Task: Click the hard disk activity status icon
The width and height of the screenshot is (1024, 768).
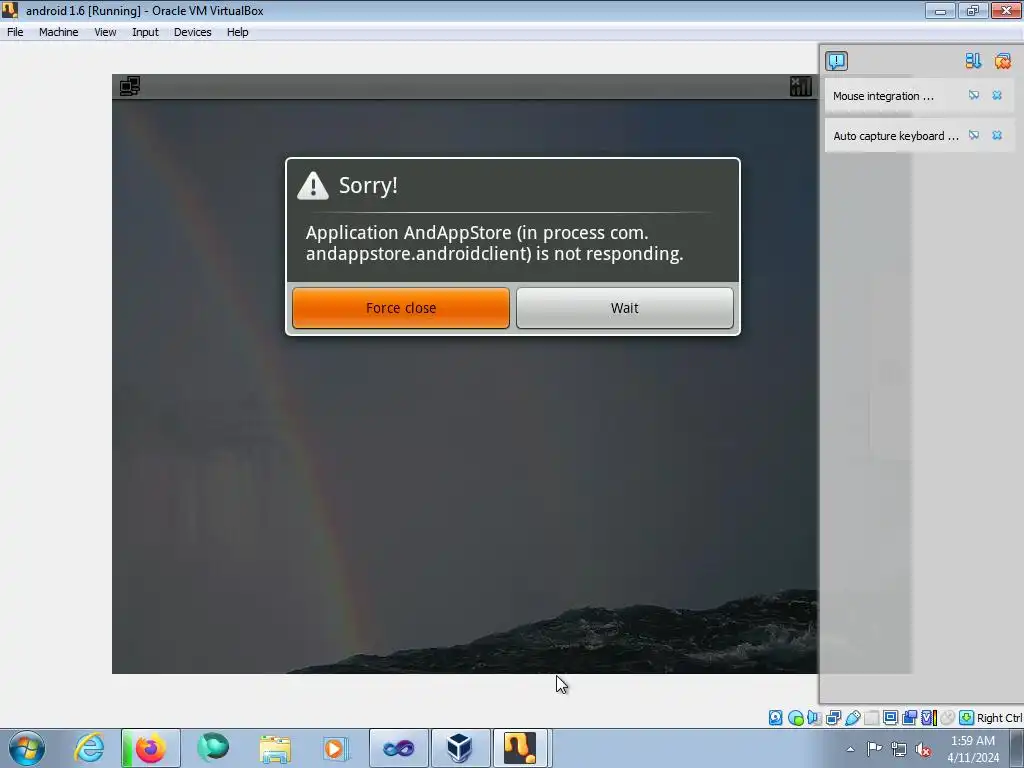Action: click(x=775, y=718)
